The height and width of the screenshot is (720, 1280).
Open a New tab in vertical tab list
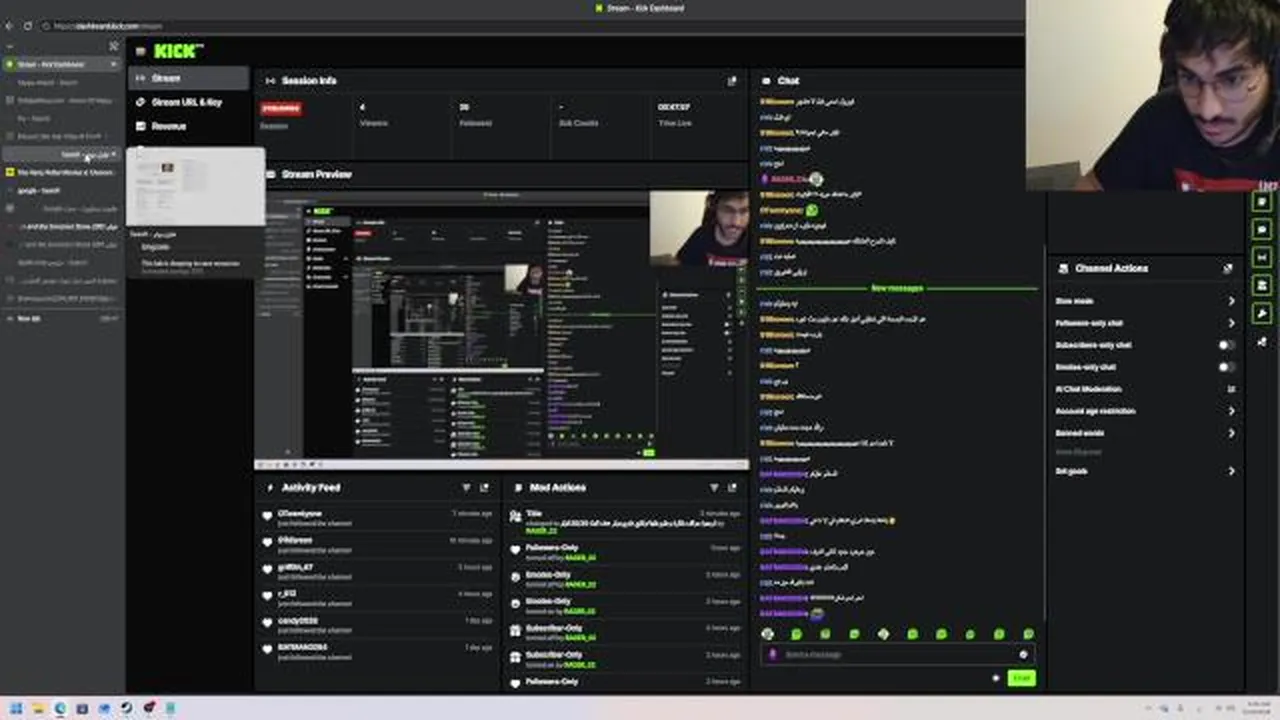point(60,318)
